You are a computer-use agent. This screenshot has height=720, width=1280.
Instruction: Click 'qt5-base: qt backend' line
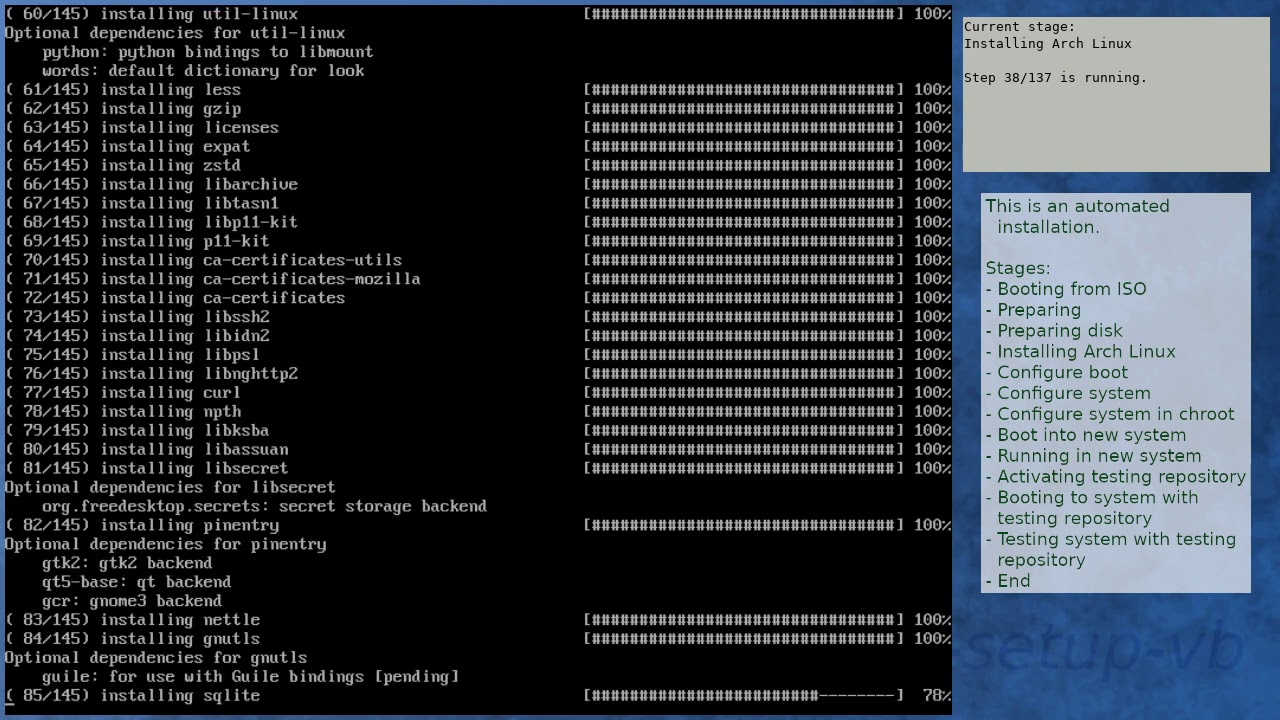coord(136,582)
